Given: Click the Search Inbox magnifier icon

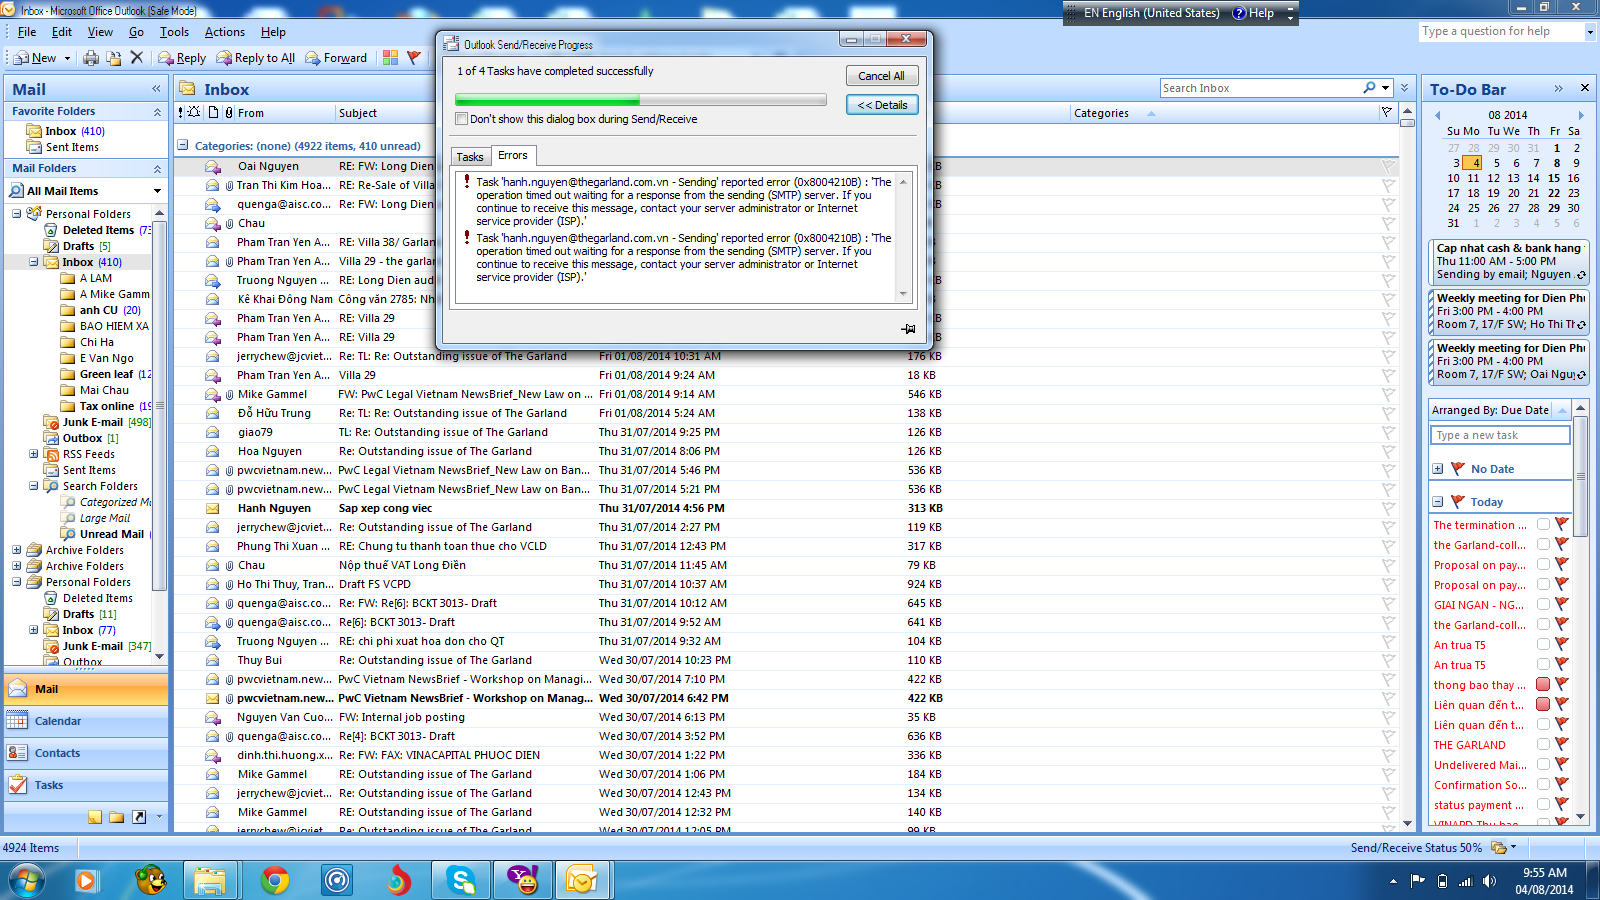Looking at the screenshot, I should coord(1370,88).
